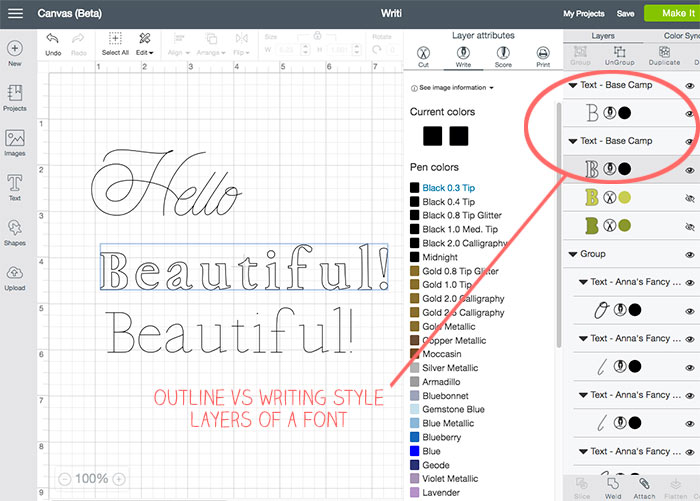The image size is (700, 501).
Task: Open the Images library
Action: point(15,142)
